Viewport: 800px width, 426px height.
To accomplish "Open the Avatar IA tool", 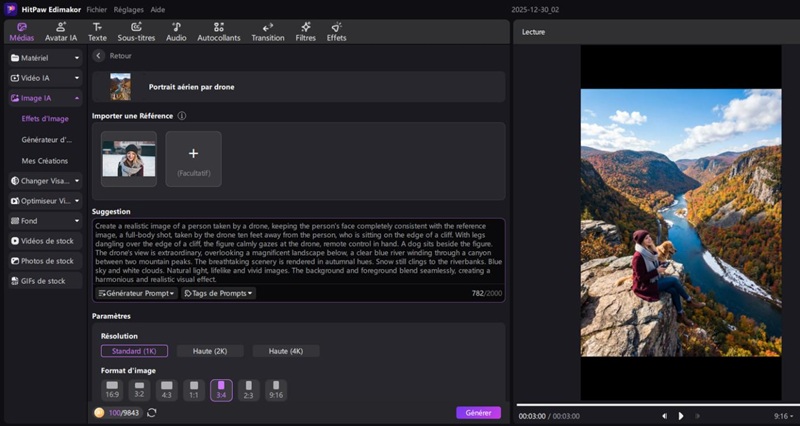I will (61, 31).
